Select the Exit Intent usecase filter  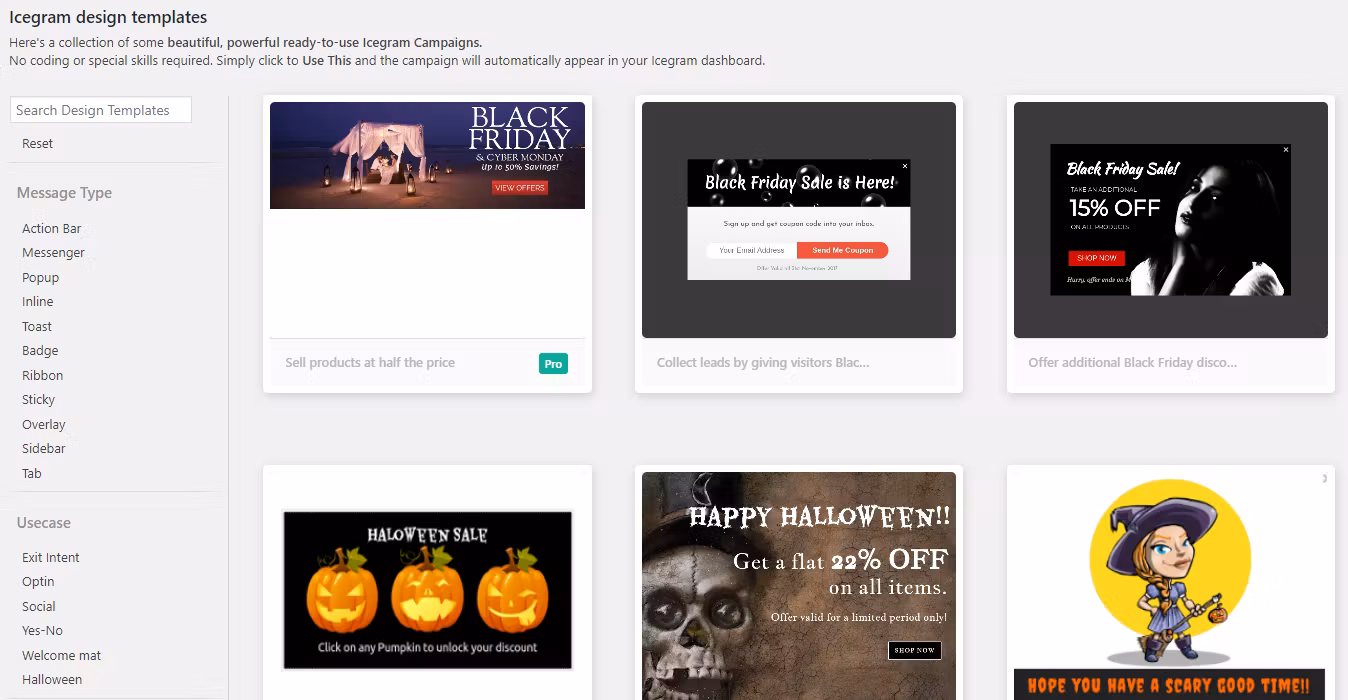51,557
